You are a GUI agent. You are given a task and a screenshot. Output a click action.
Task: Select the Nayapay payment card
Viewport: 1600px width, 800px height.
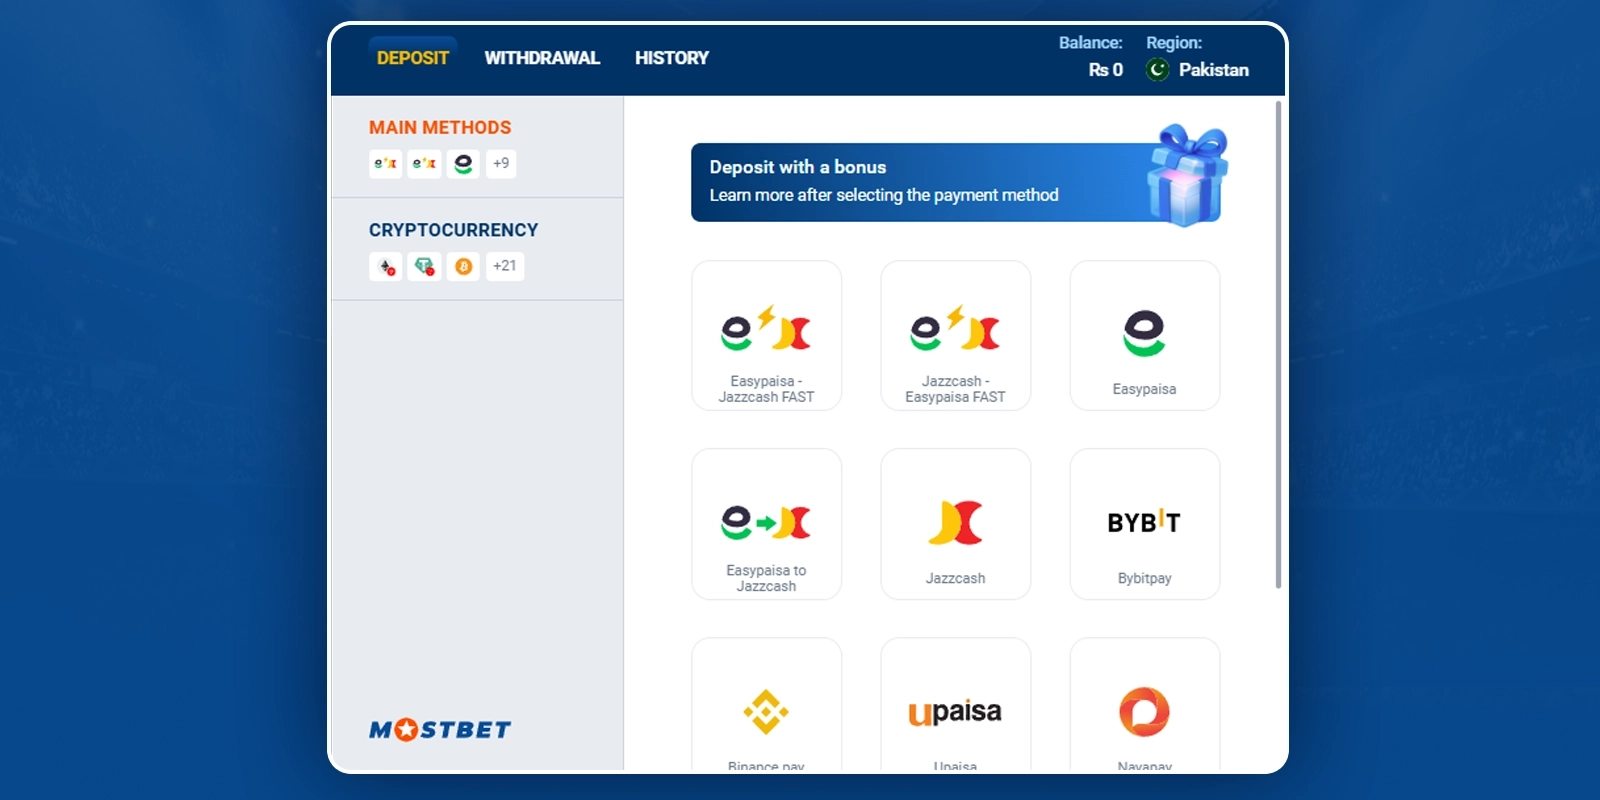coord(1145,705)
